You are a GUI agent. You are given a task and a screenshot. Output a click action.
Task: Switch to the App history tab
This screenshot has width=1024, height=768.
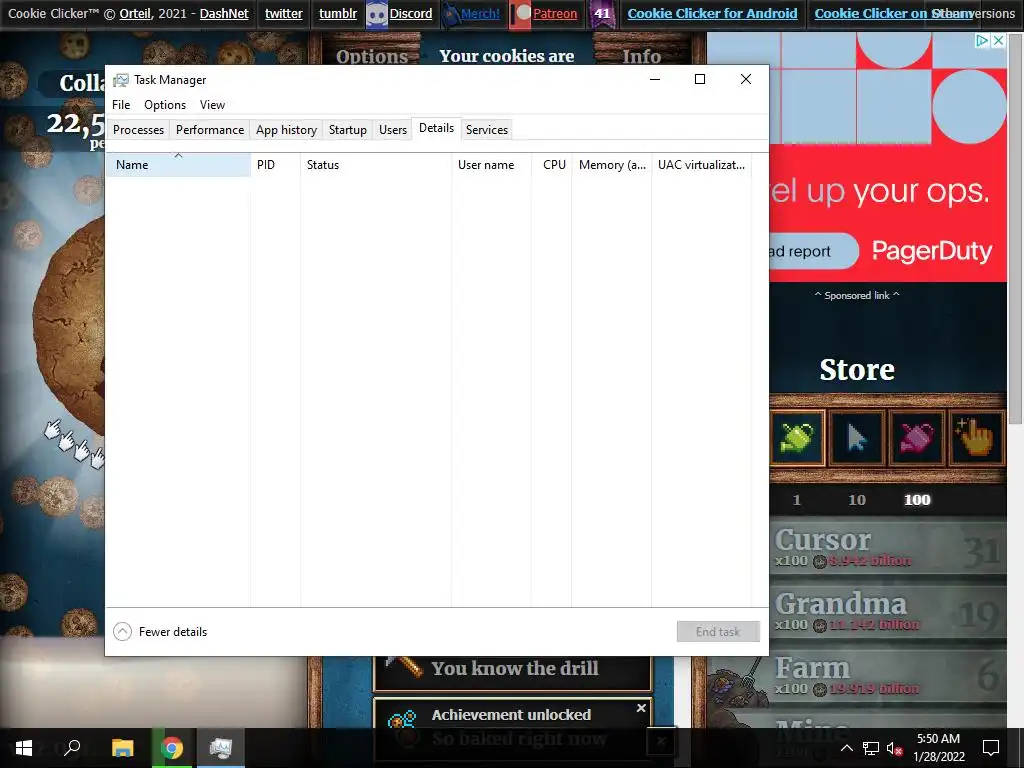[x=286, y=129]
